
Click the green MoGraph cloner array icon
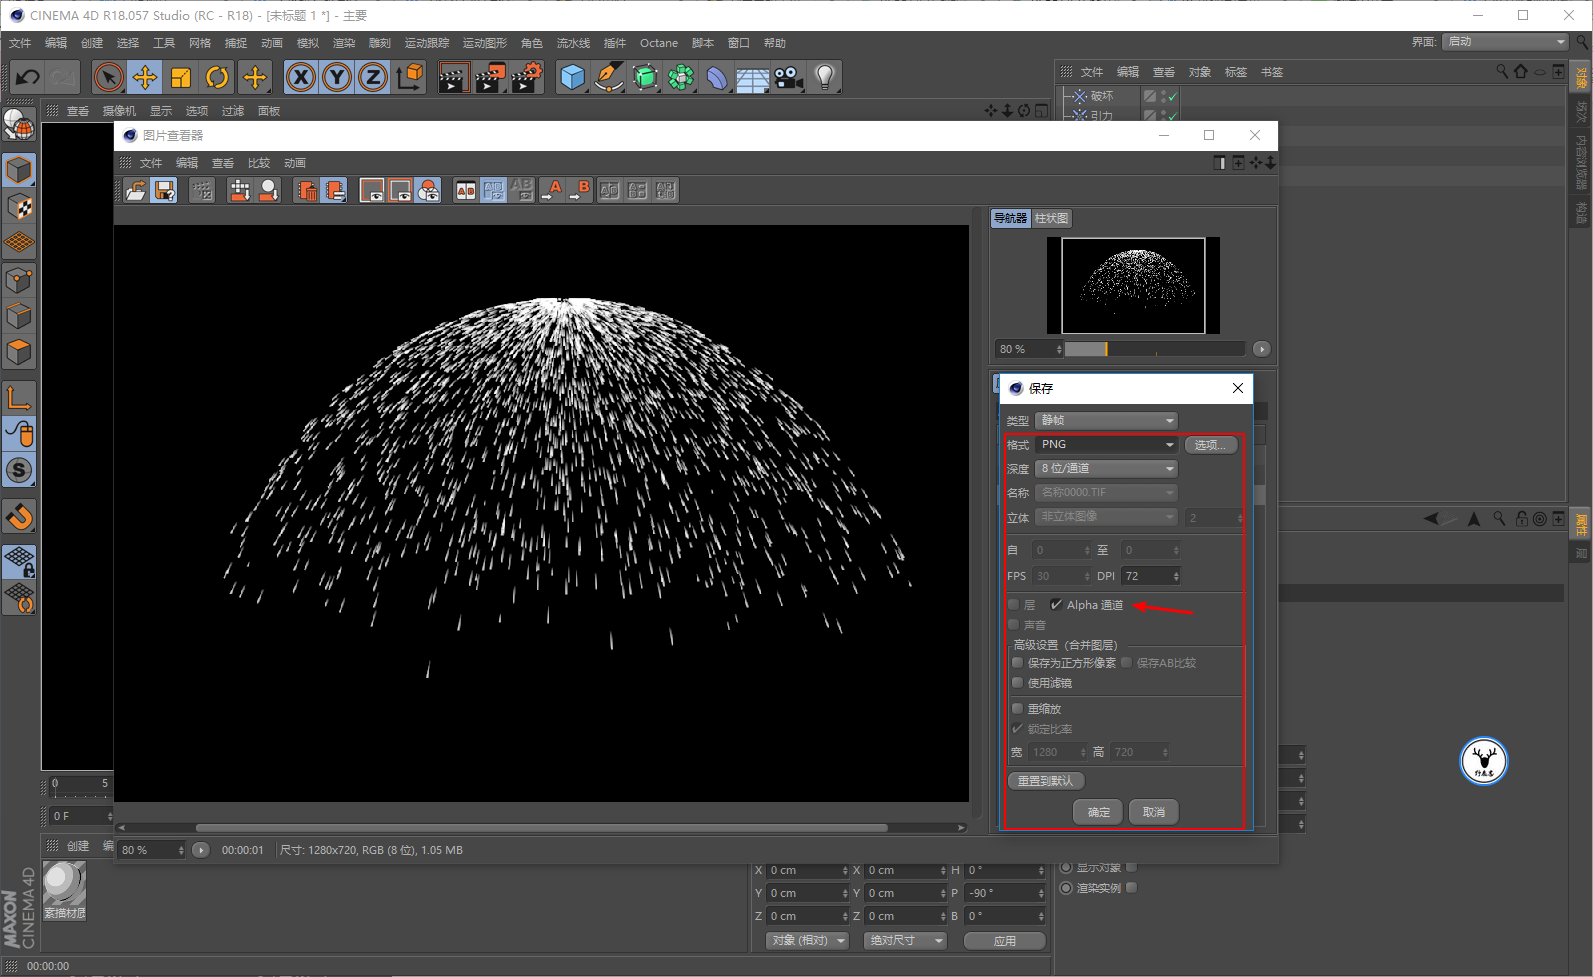click(681, 77)
